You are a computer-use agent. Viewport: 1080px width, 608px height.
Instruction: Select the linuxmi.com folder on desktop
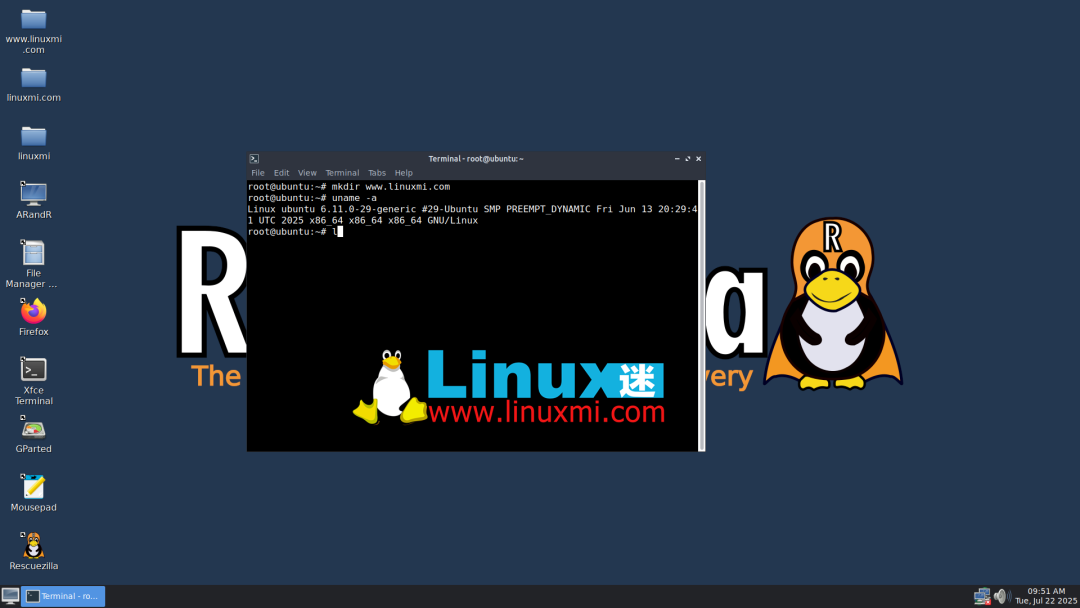[x=34, y=78]
